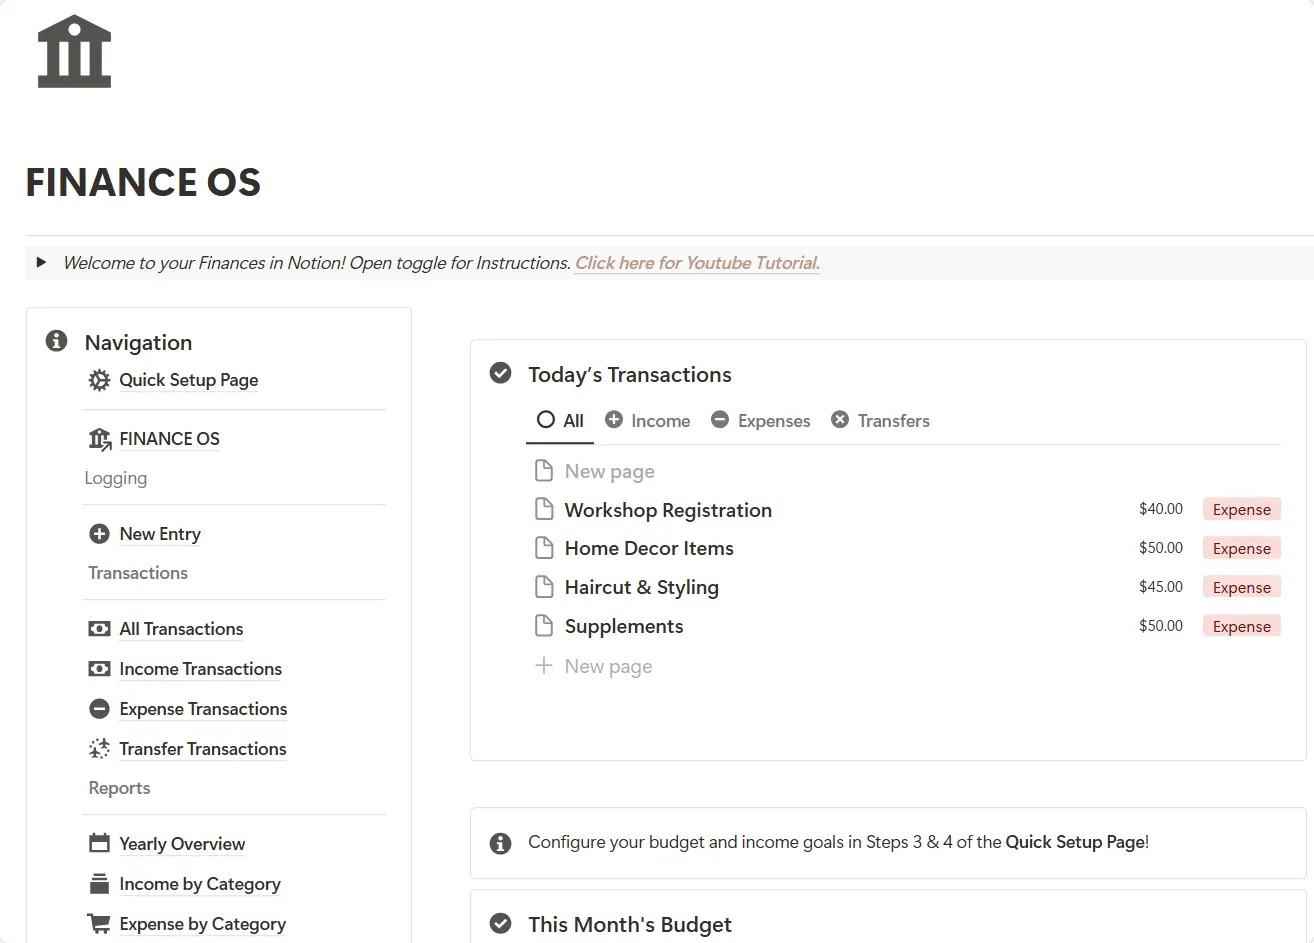This screenshot has height=943, width=1314.
Task: Click the circle icon on the All tab
Action: 546,420
